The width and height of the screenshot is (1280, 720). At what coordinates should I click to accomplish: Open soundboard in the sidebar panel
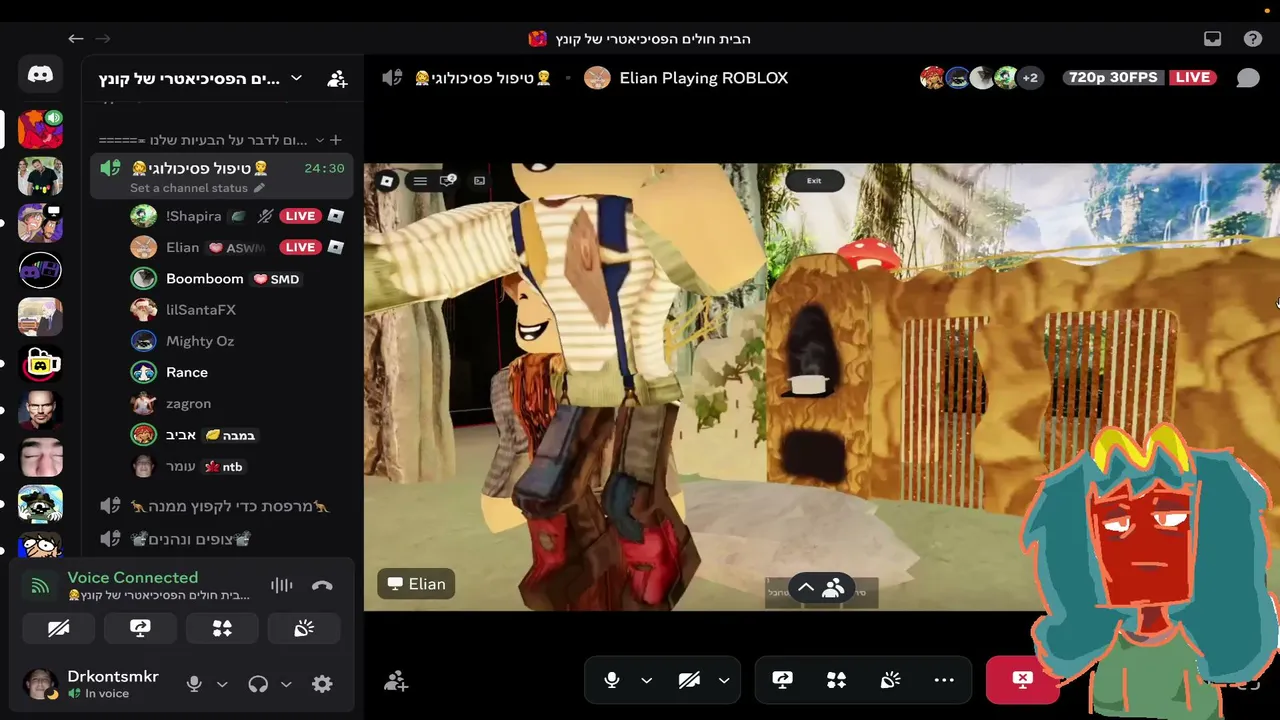304,628
